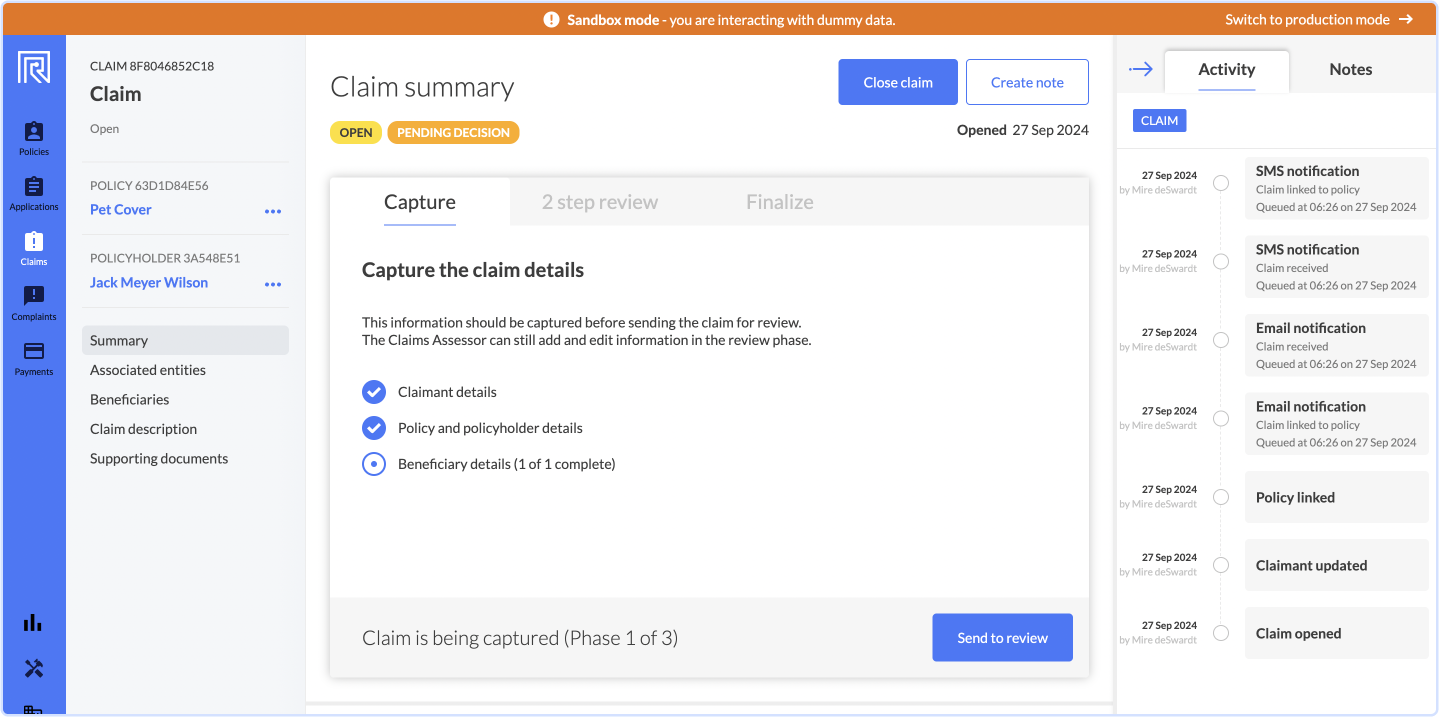Image resolution: width=1439 pixels, height=717 pixels.
Task: Switch to production mode via banner
Action: tap(1319, 19)
